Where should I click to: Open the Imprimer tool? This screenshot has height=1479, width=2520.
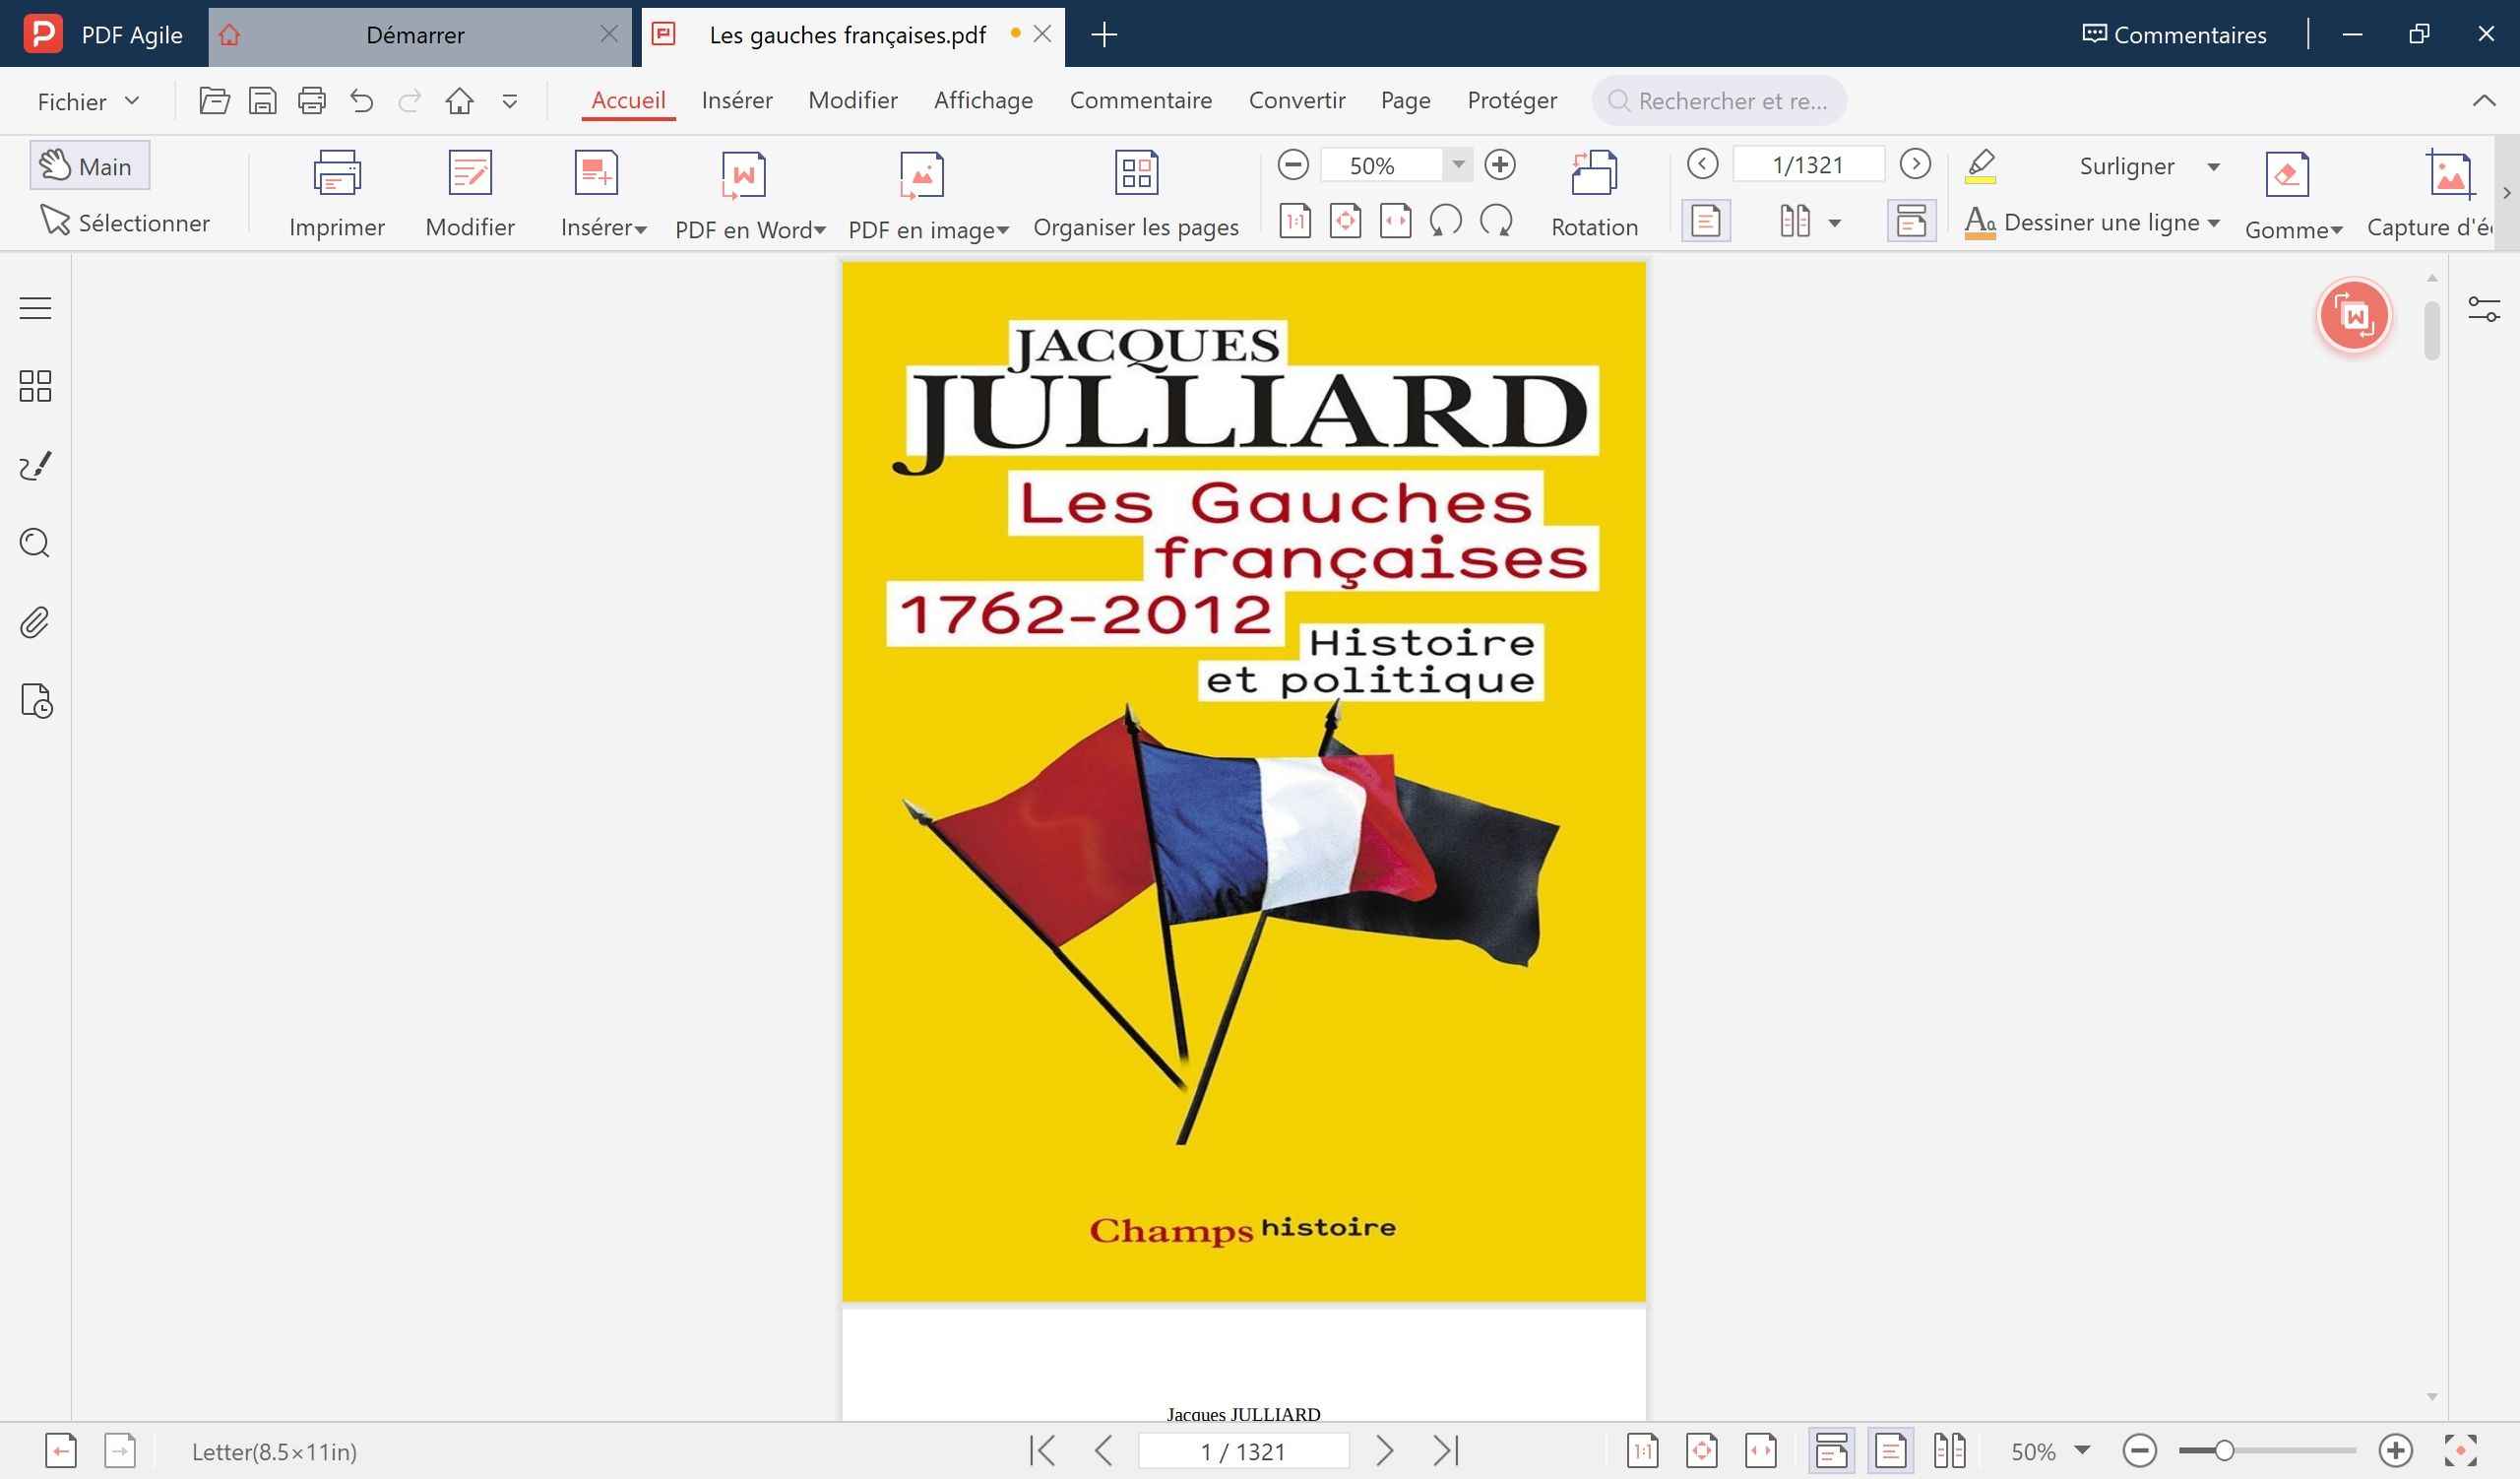pos(337,194)
